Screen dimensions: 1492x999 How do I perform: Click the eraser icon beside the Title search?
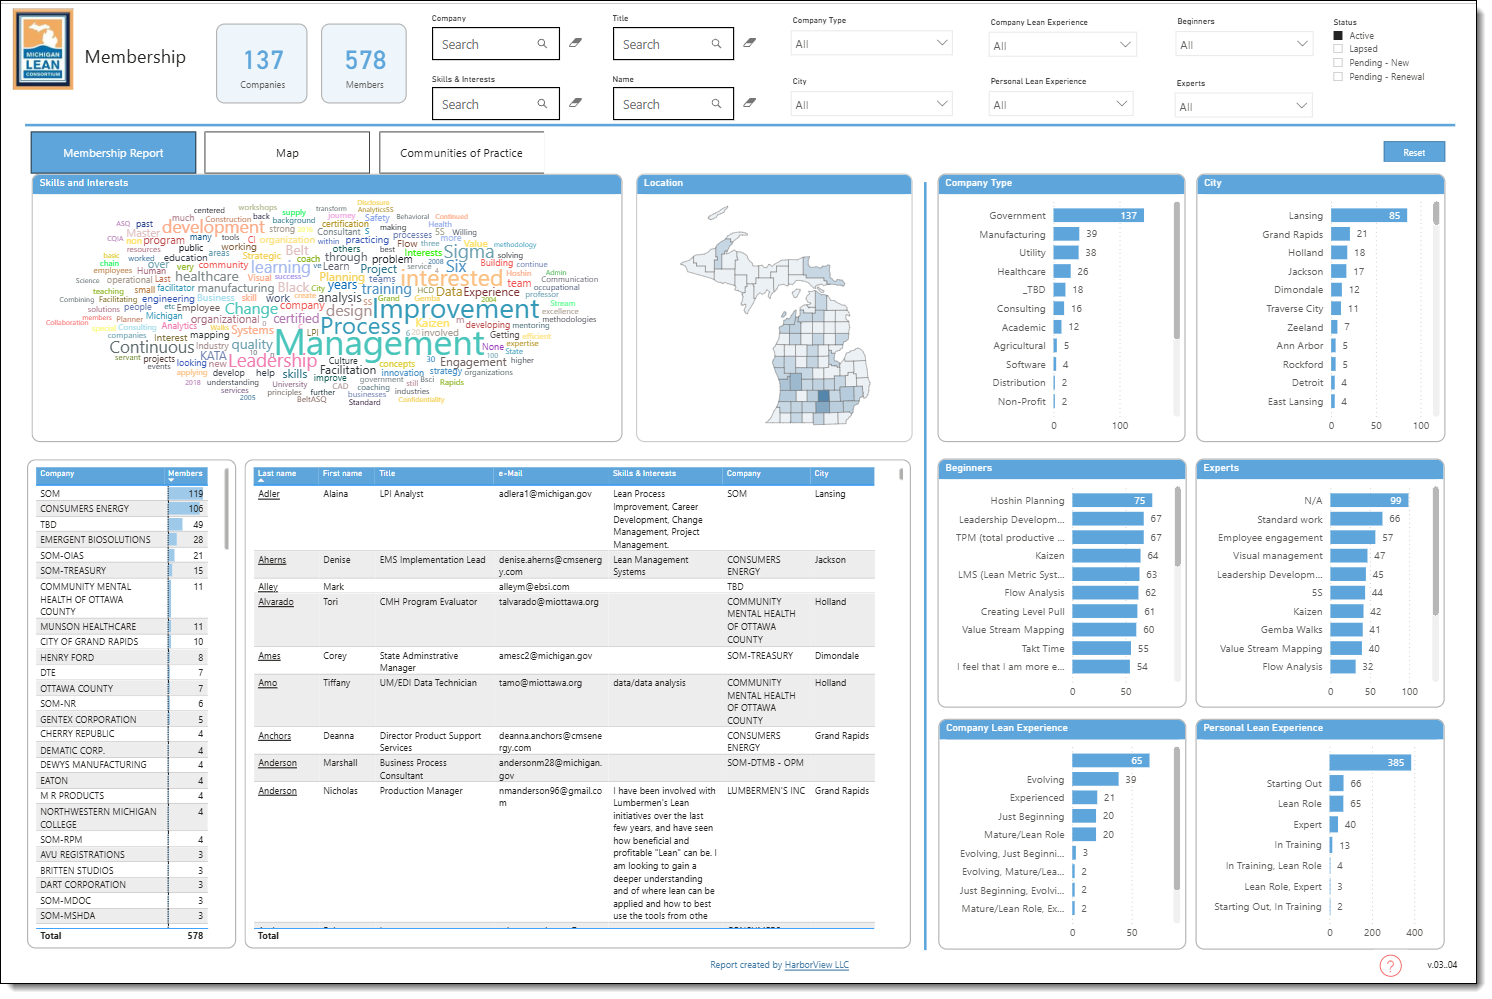(748, 43)
